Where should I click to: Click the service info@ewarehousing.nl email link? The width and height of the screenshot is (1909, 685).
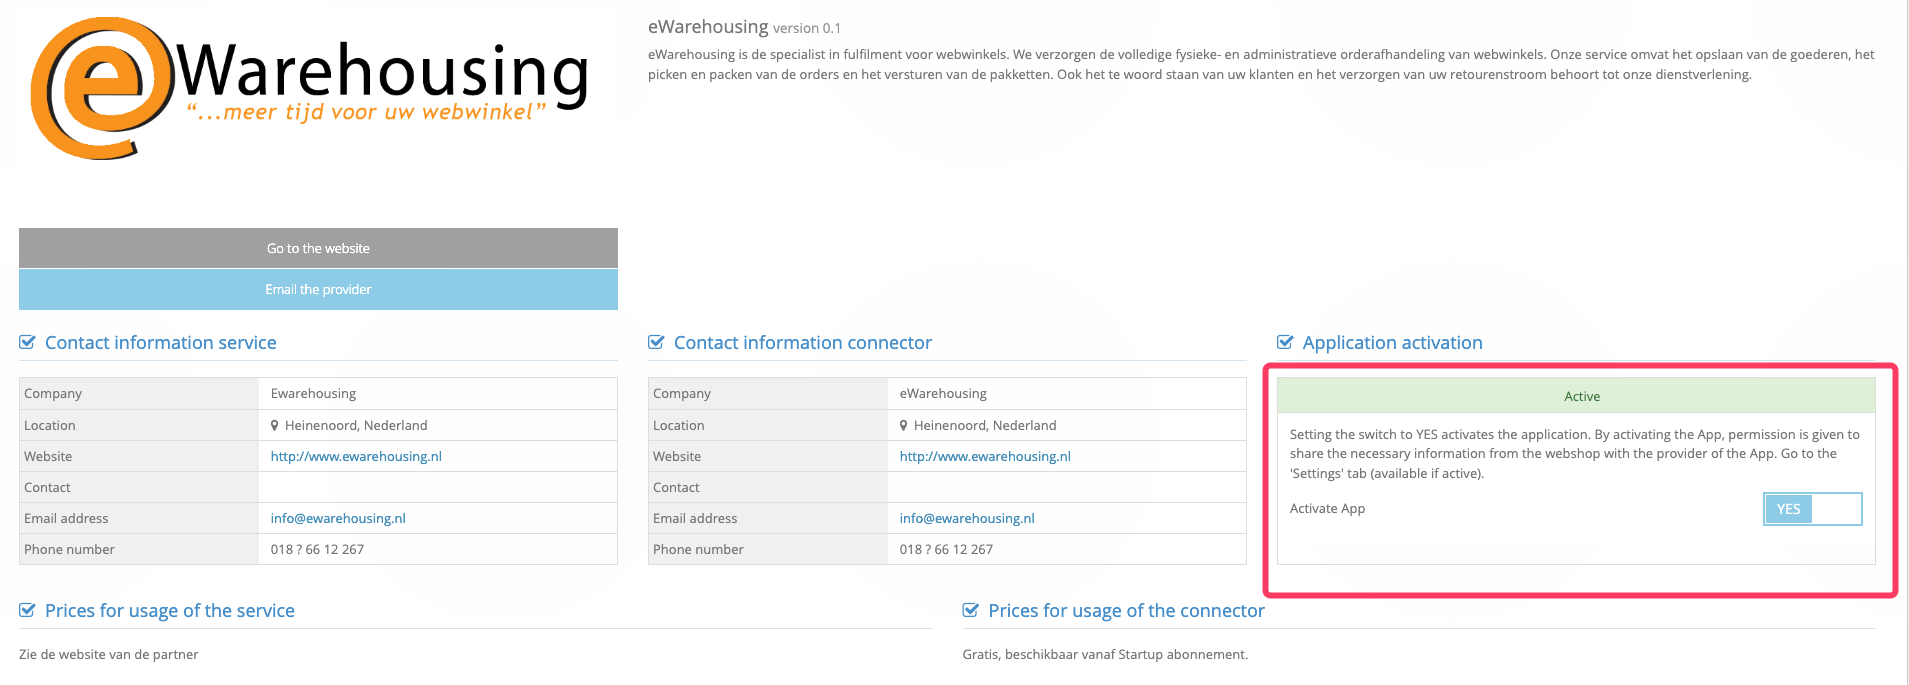pos(338,519)
